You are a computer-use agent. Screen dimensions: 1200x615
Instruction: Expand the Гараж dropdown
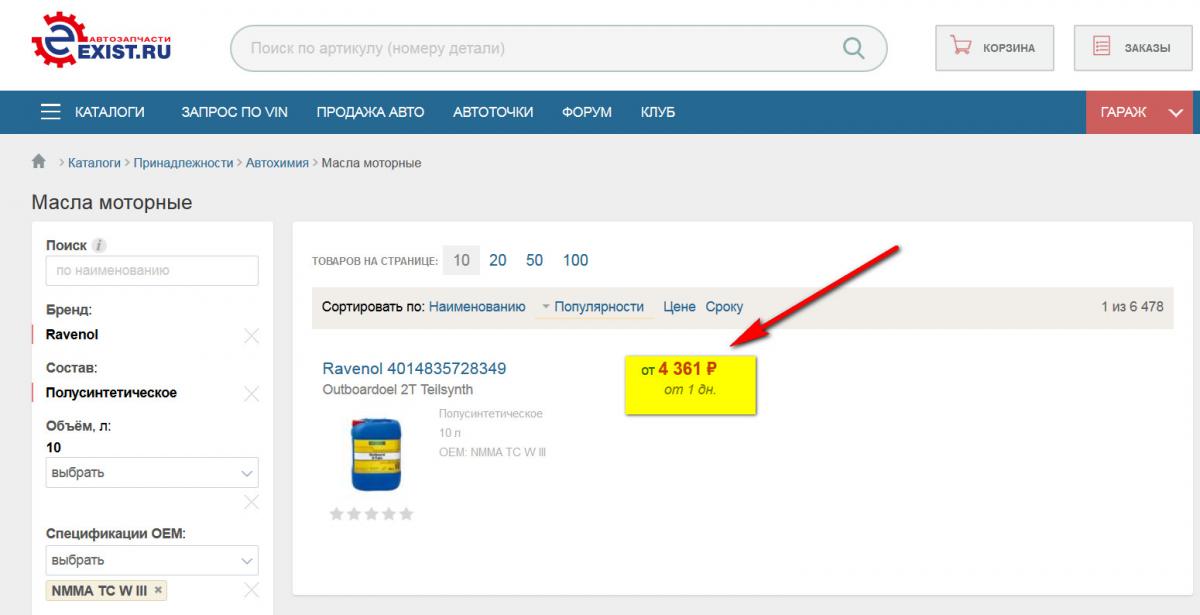pyautogui.click(x=1142, y=112)
